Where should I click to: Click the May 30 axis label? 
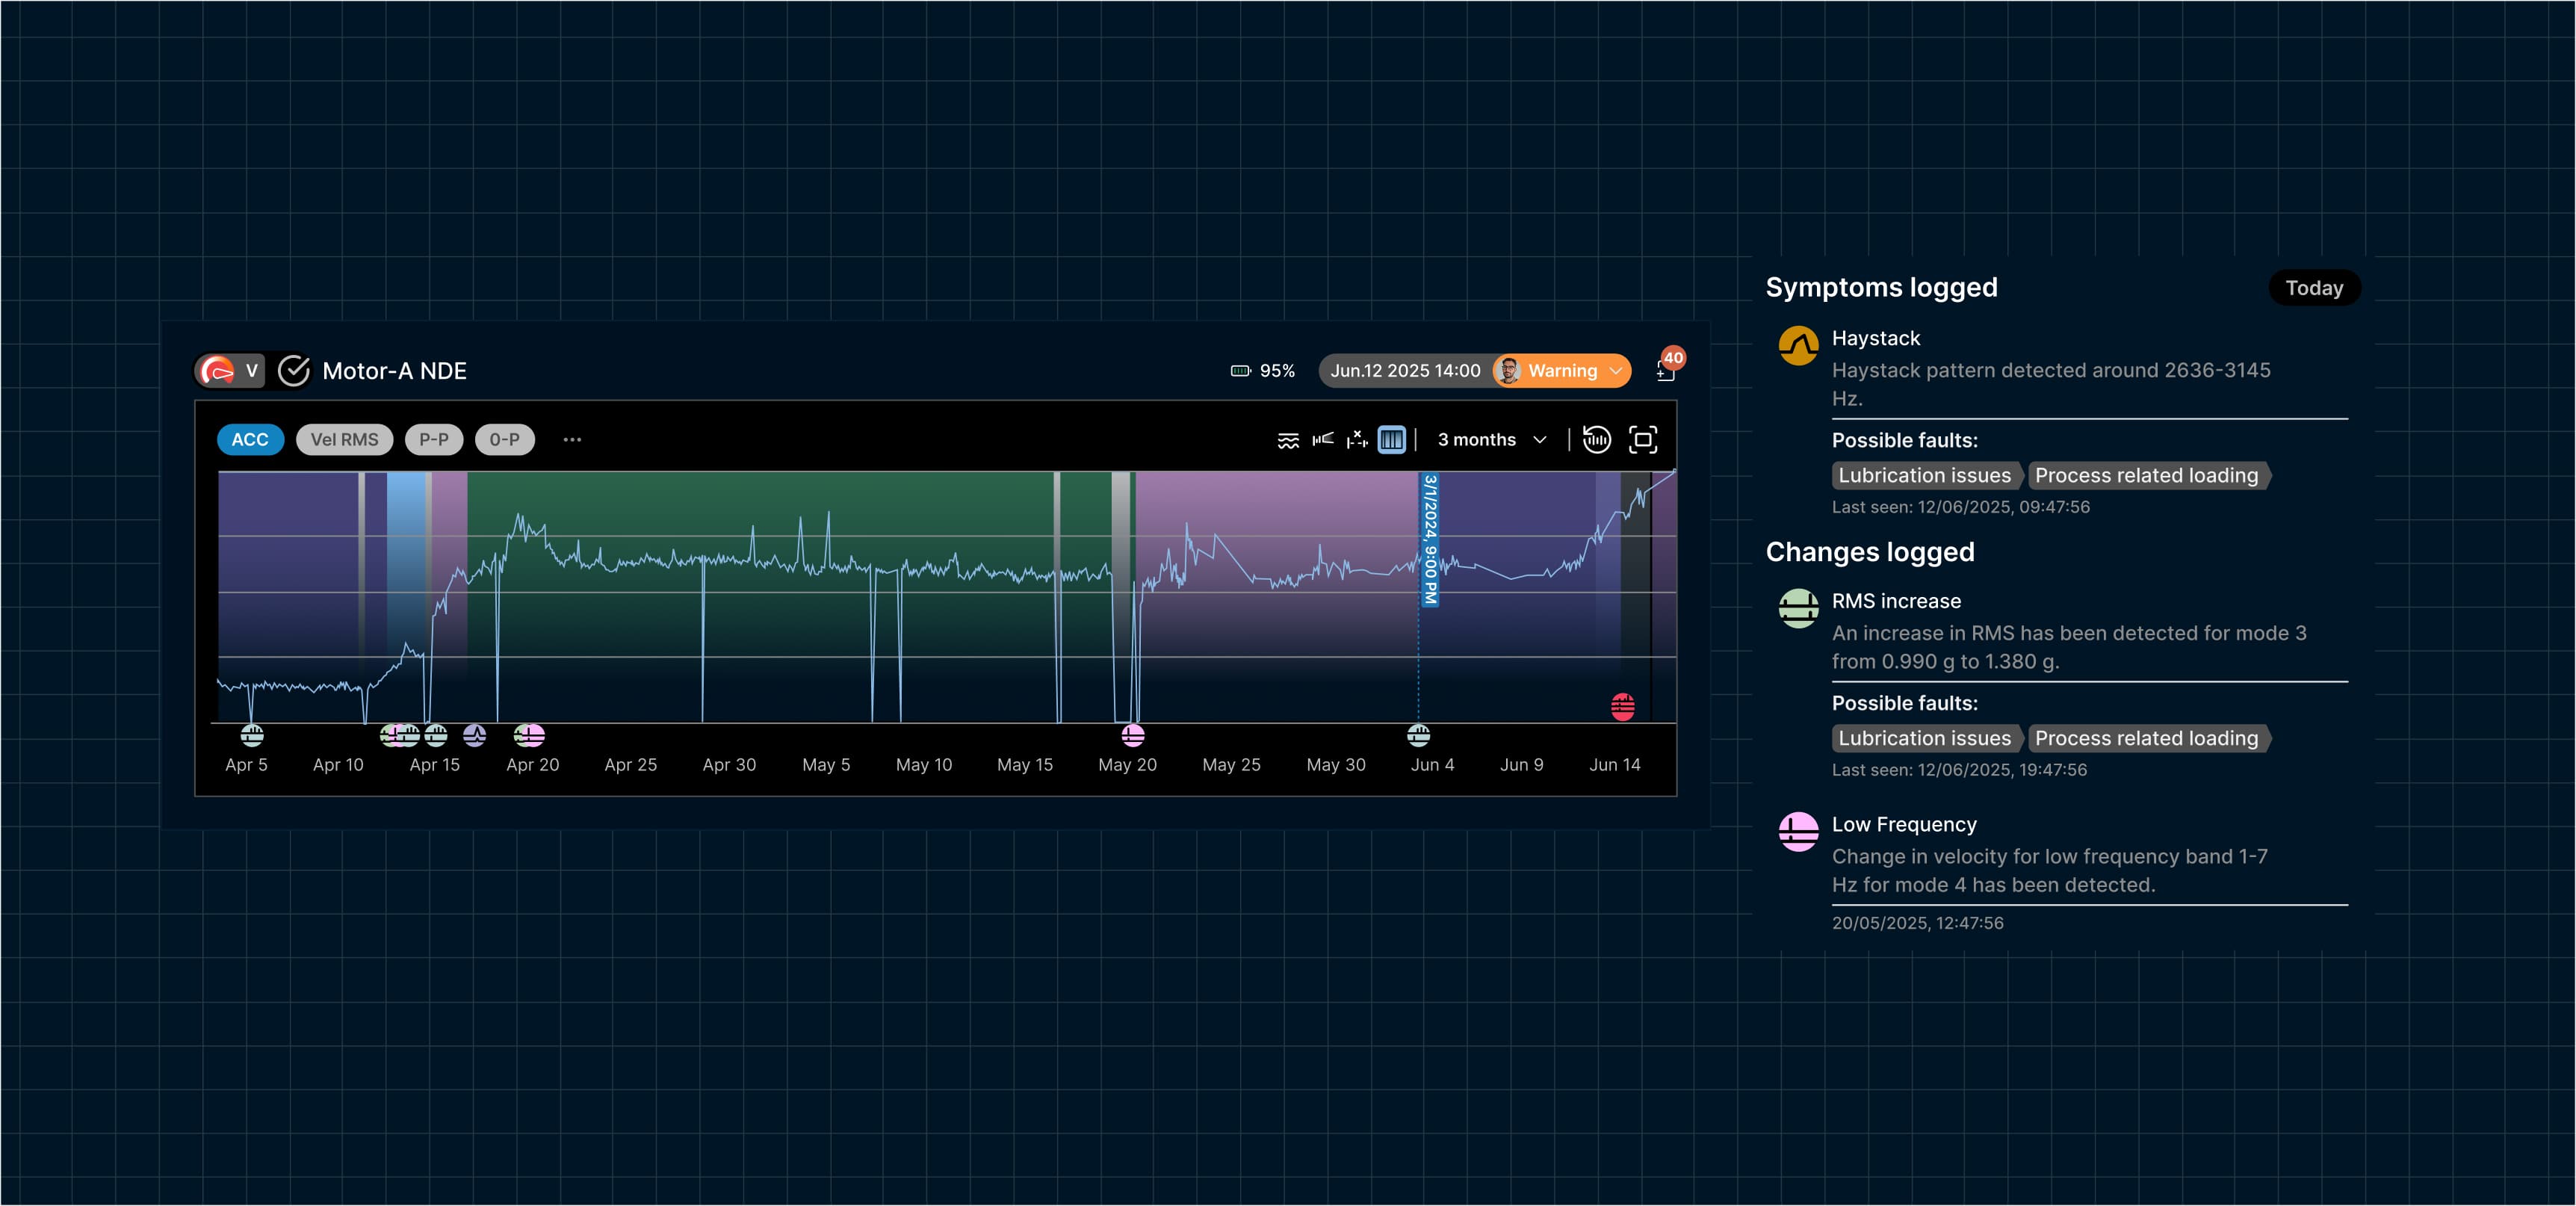point(1335,765)
